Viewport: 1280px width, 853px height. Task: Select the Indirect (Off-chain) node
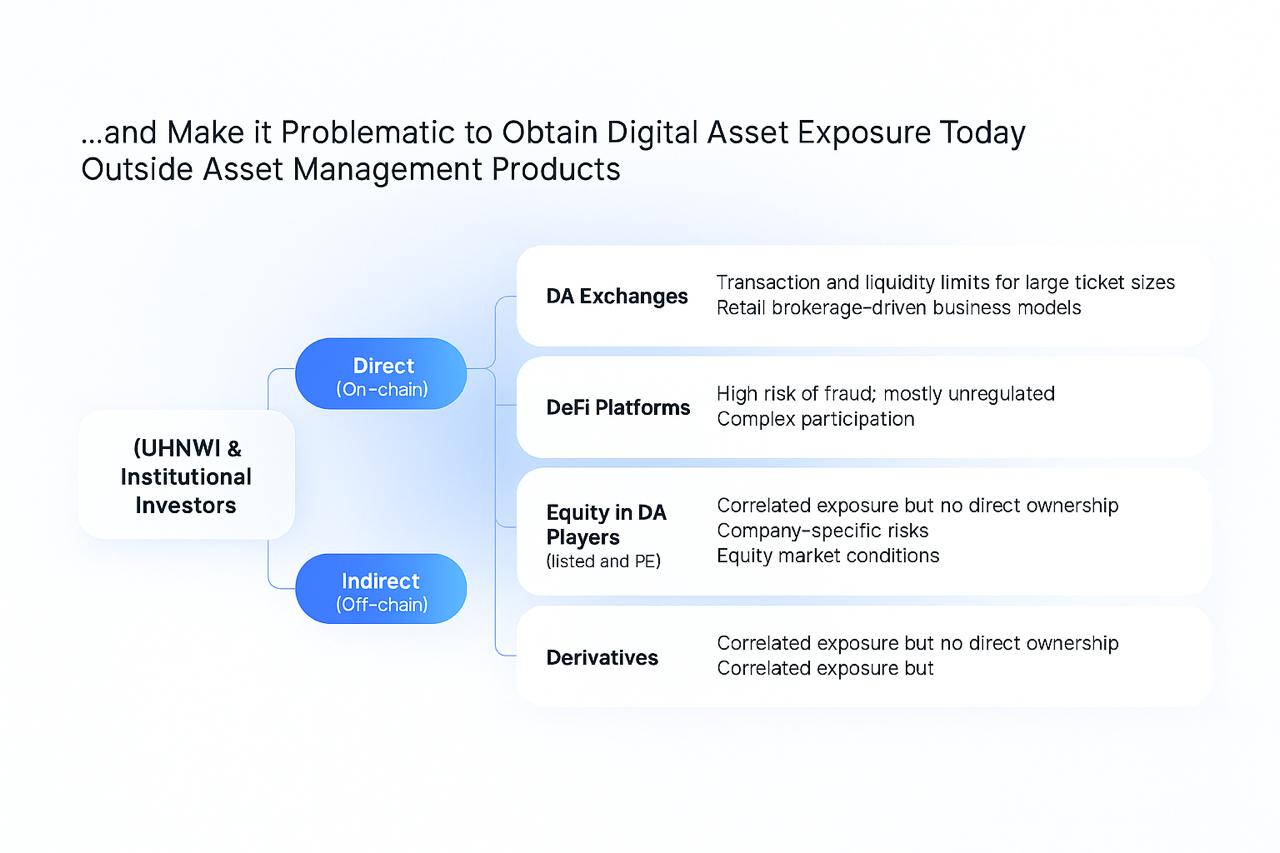point(381,588)
